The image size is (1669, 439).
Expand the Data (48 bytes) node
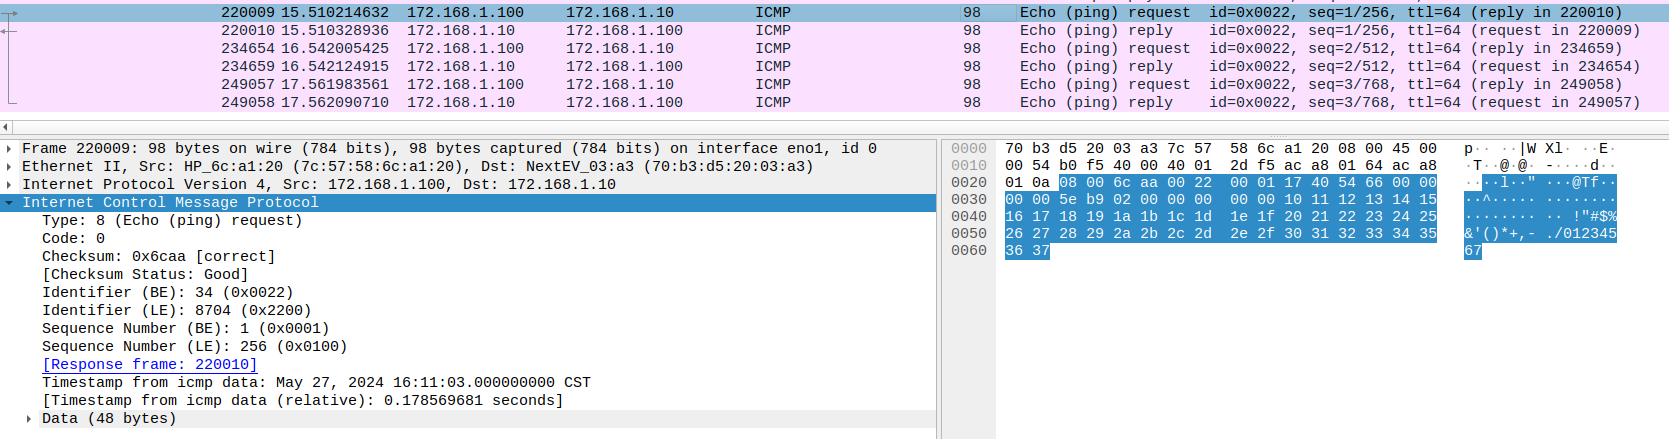tap(28, 419)
